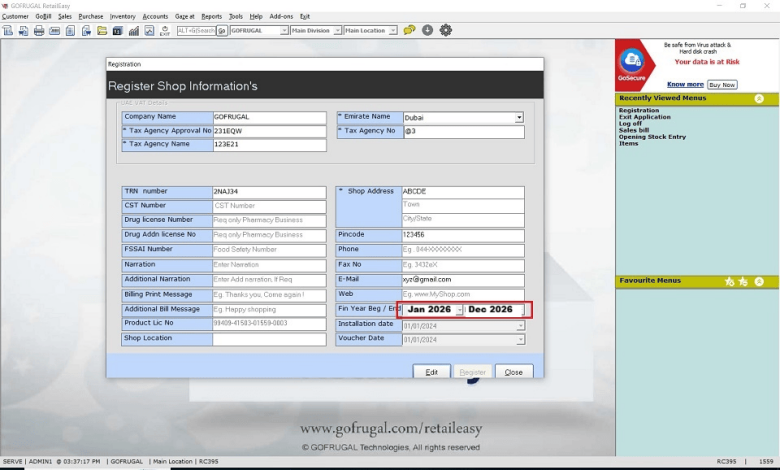The height and width of the screenshot is (470, 780).
Task: Click the E-Mail field
Action: pos(463,280)
